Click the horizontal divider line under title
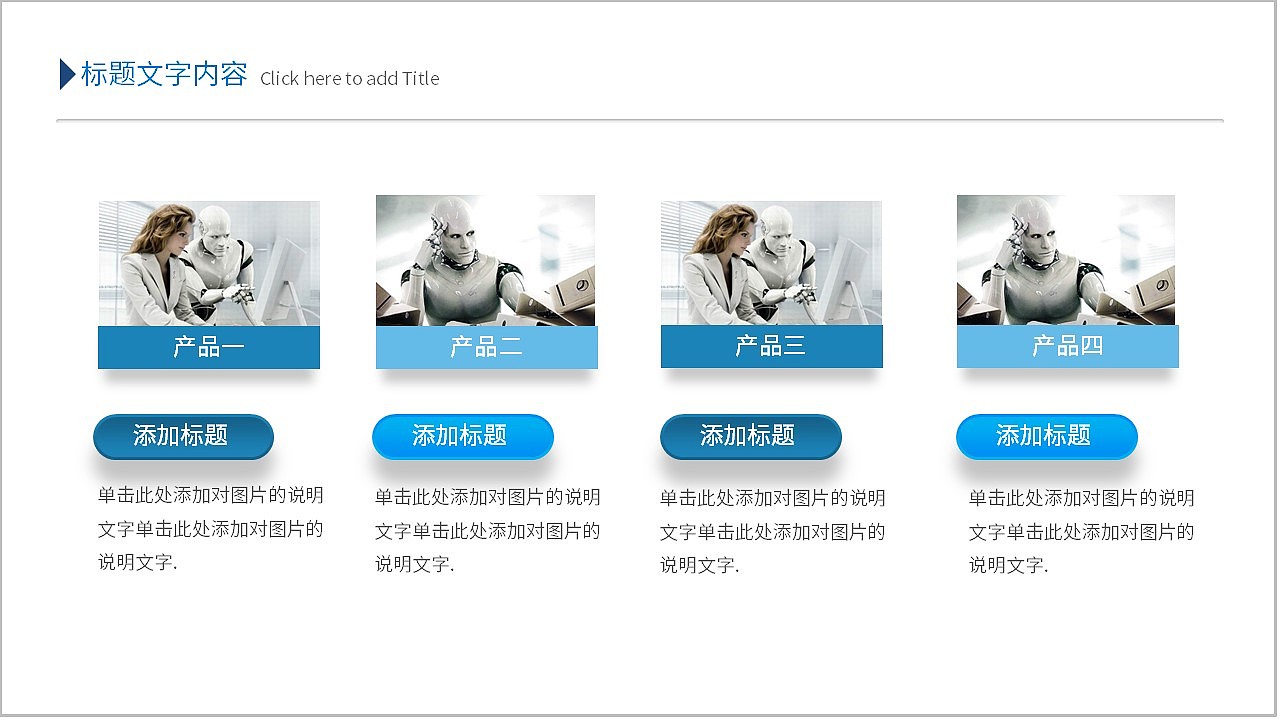 click(640, 120)
